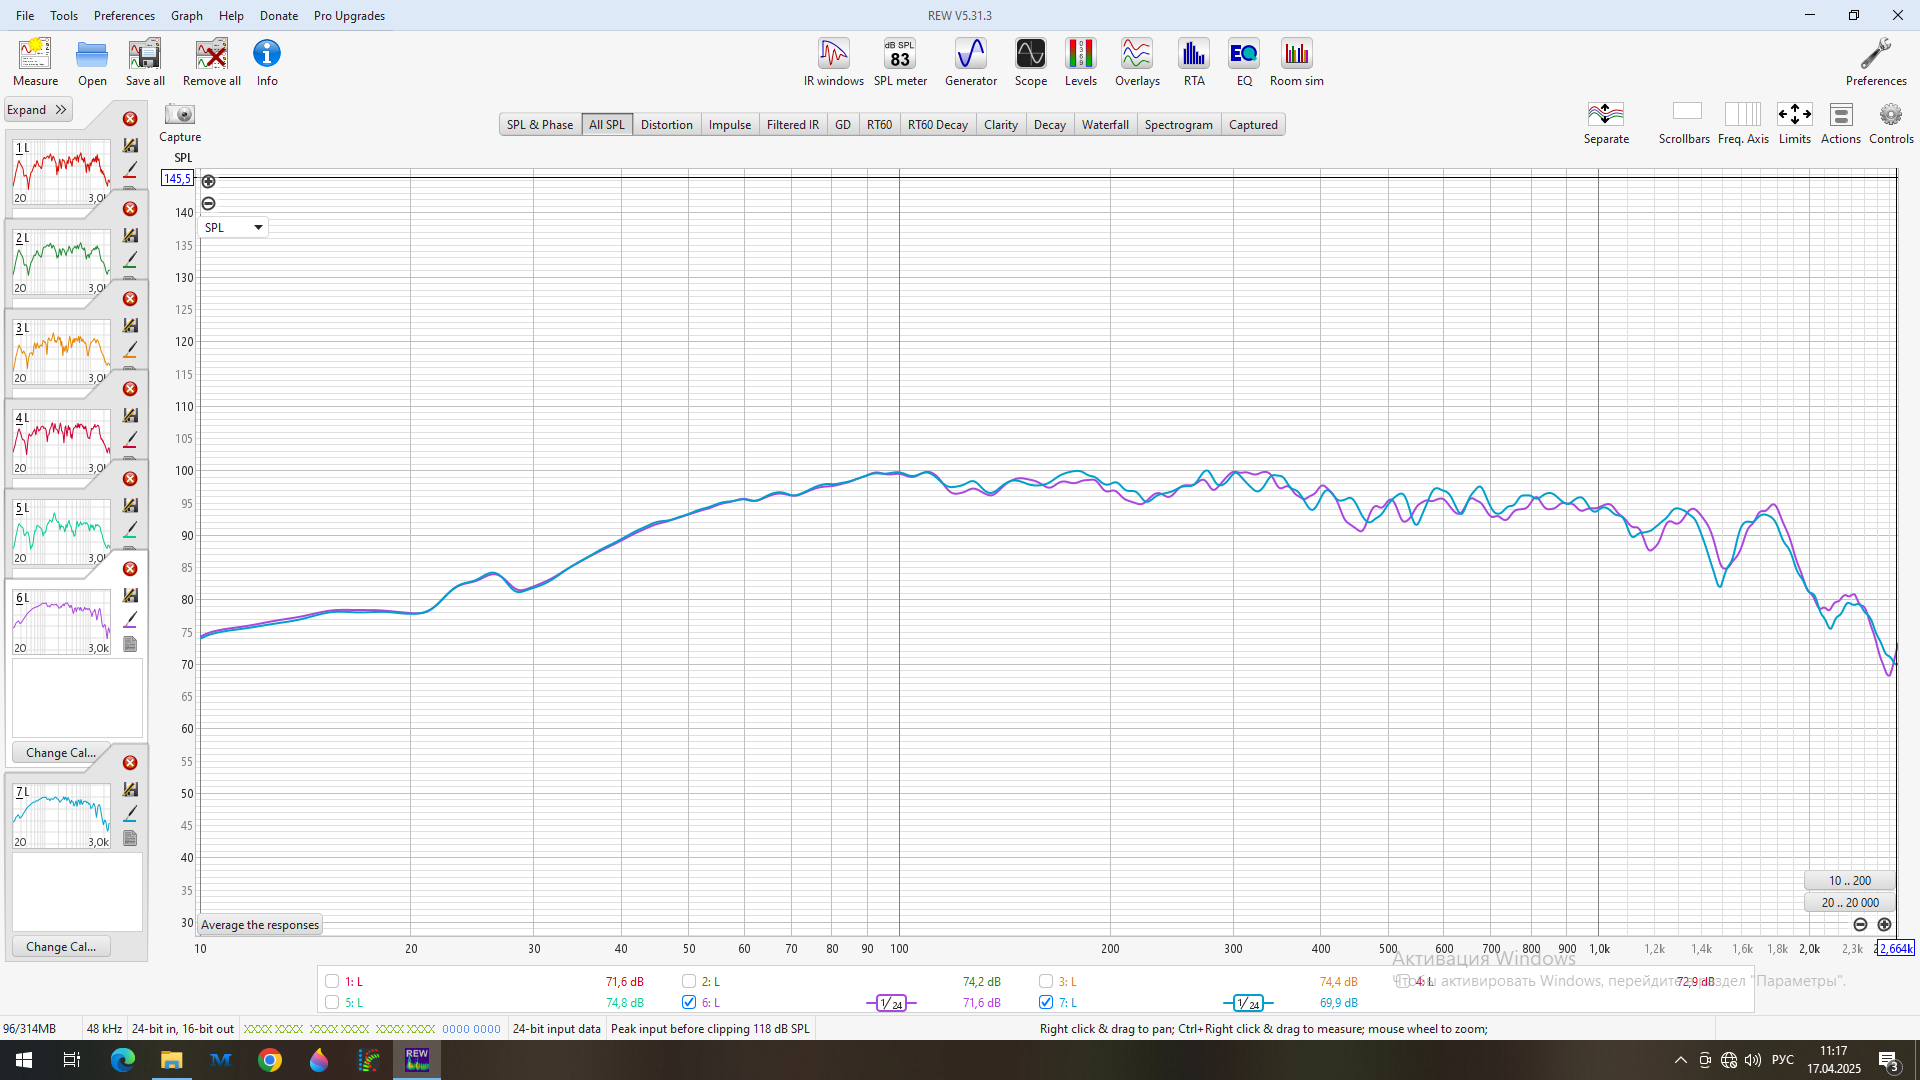Select measurement 3 L thumbnail

61,352
